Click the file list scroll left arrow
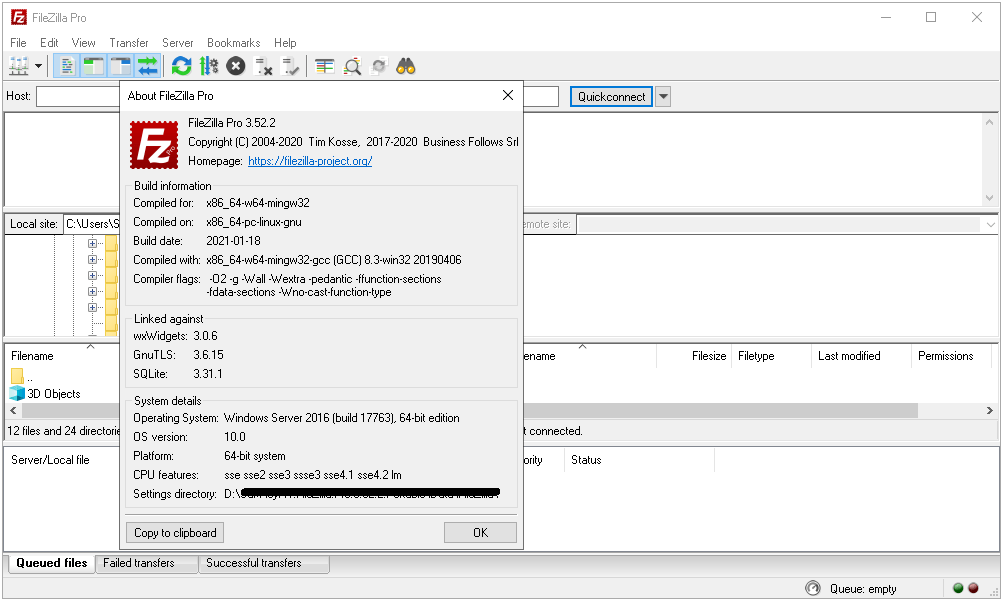This screenshot has height=600, width=1003. [x=13, y=410]
